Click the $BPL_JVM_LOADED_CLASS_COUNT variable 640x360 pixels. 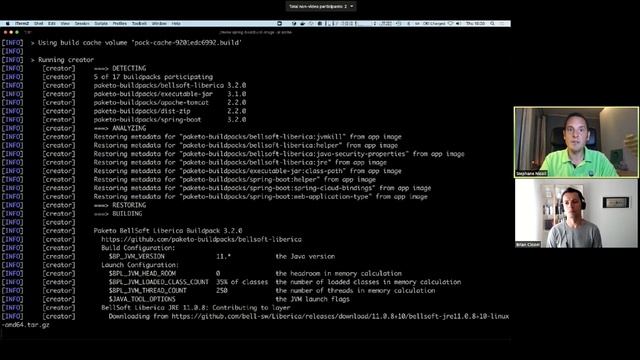pos(158,282)
